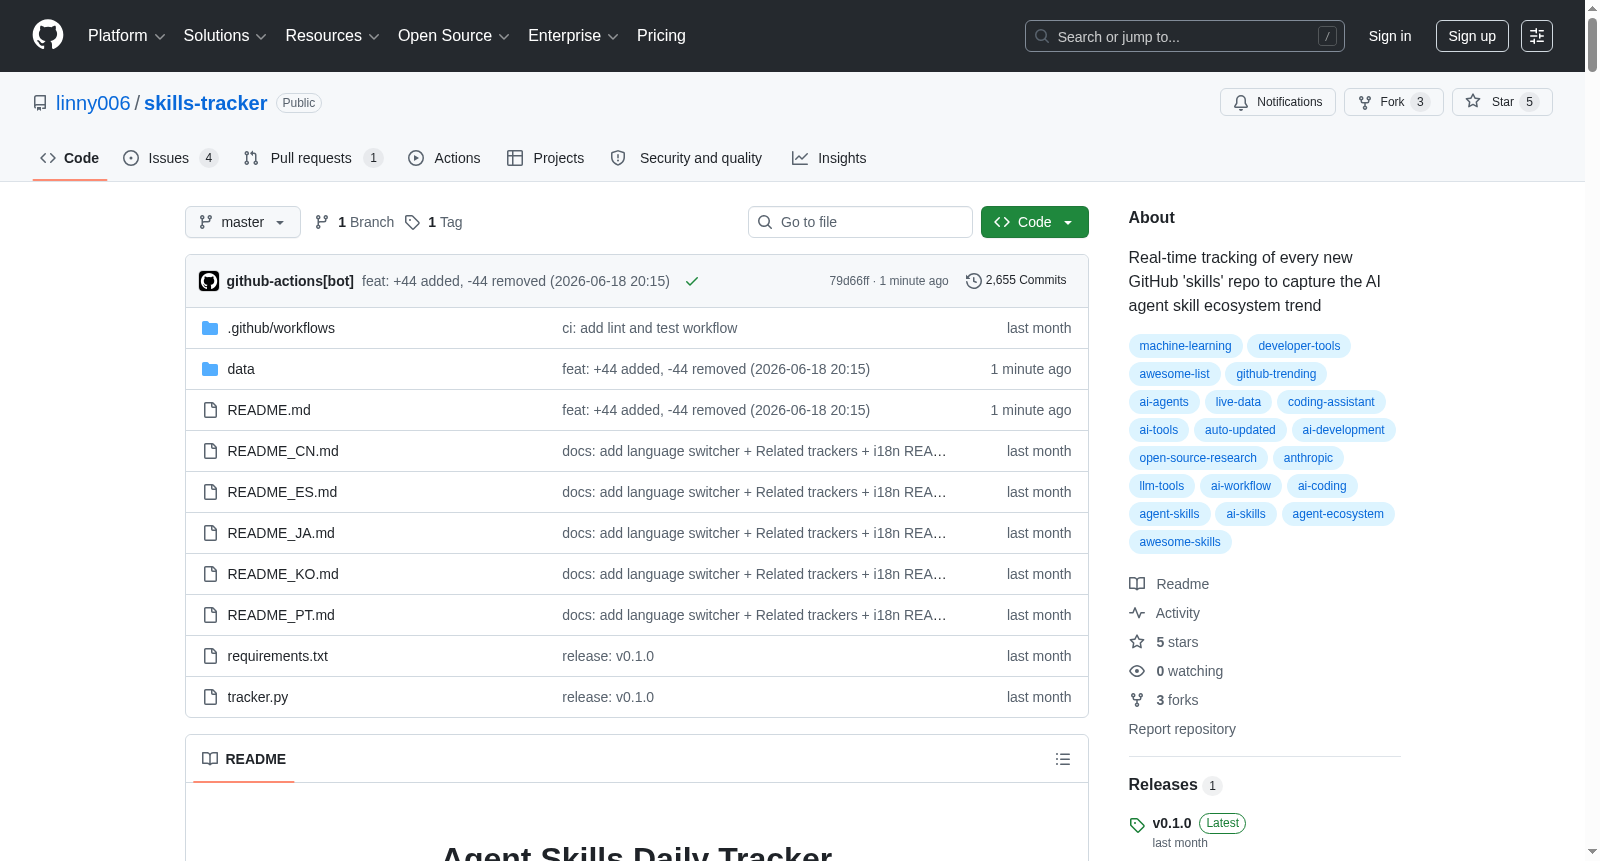Image resolution: width=1600 pixels, height=861 pixels.
Task: Open the .github/workflows folder
Action: tap(281, 328)
